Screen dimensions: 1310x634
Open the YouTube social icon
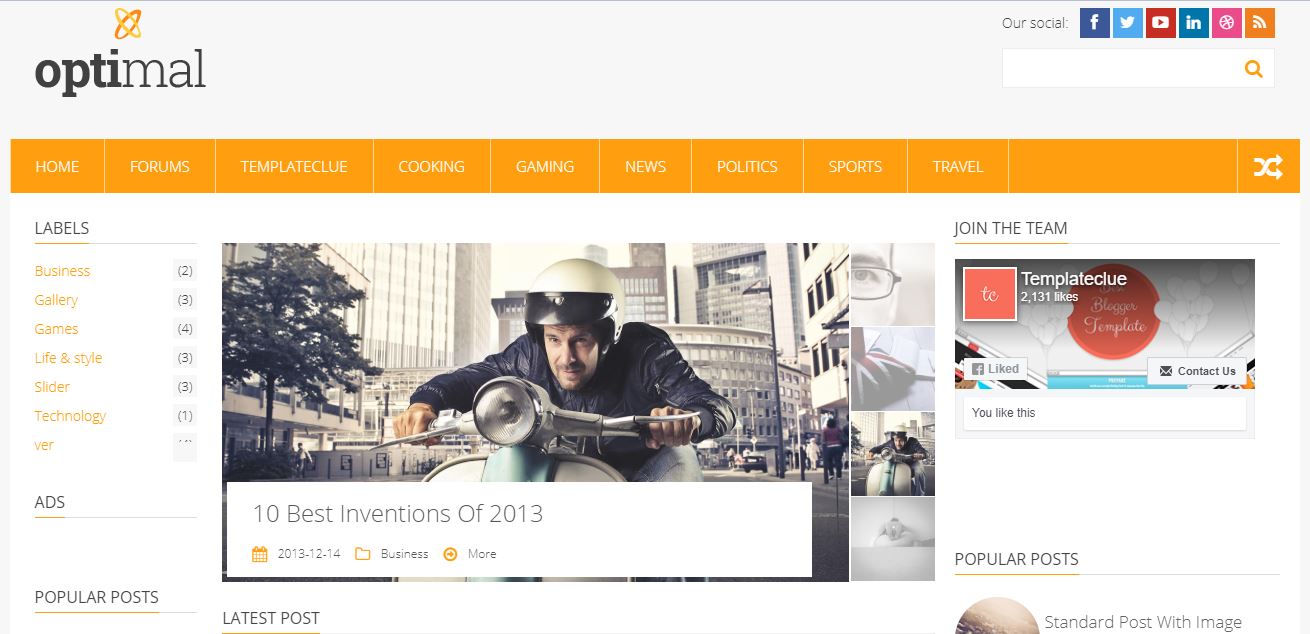pos(1161,22)
